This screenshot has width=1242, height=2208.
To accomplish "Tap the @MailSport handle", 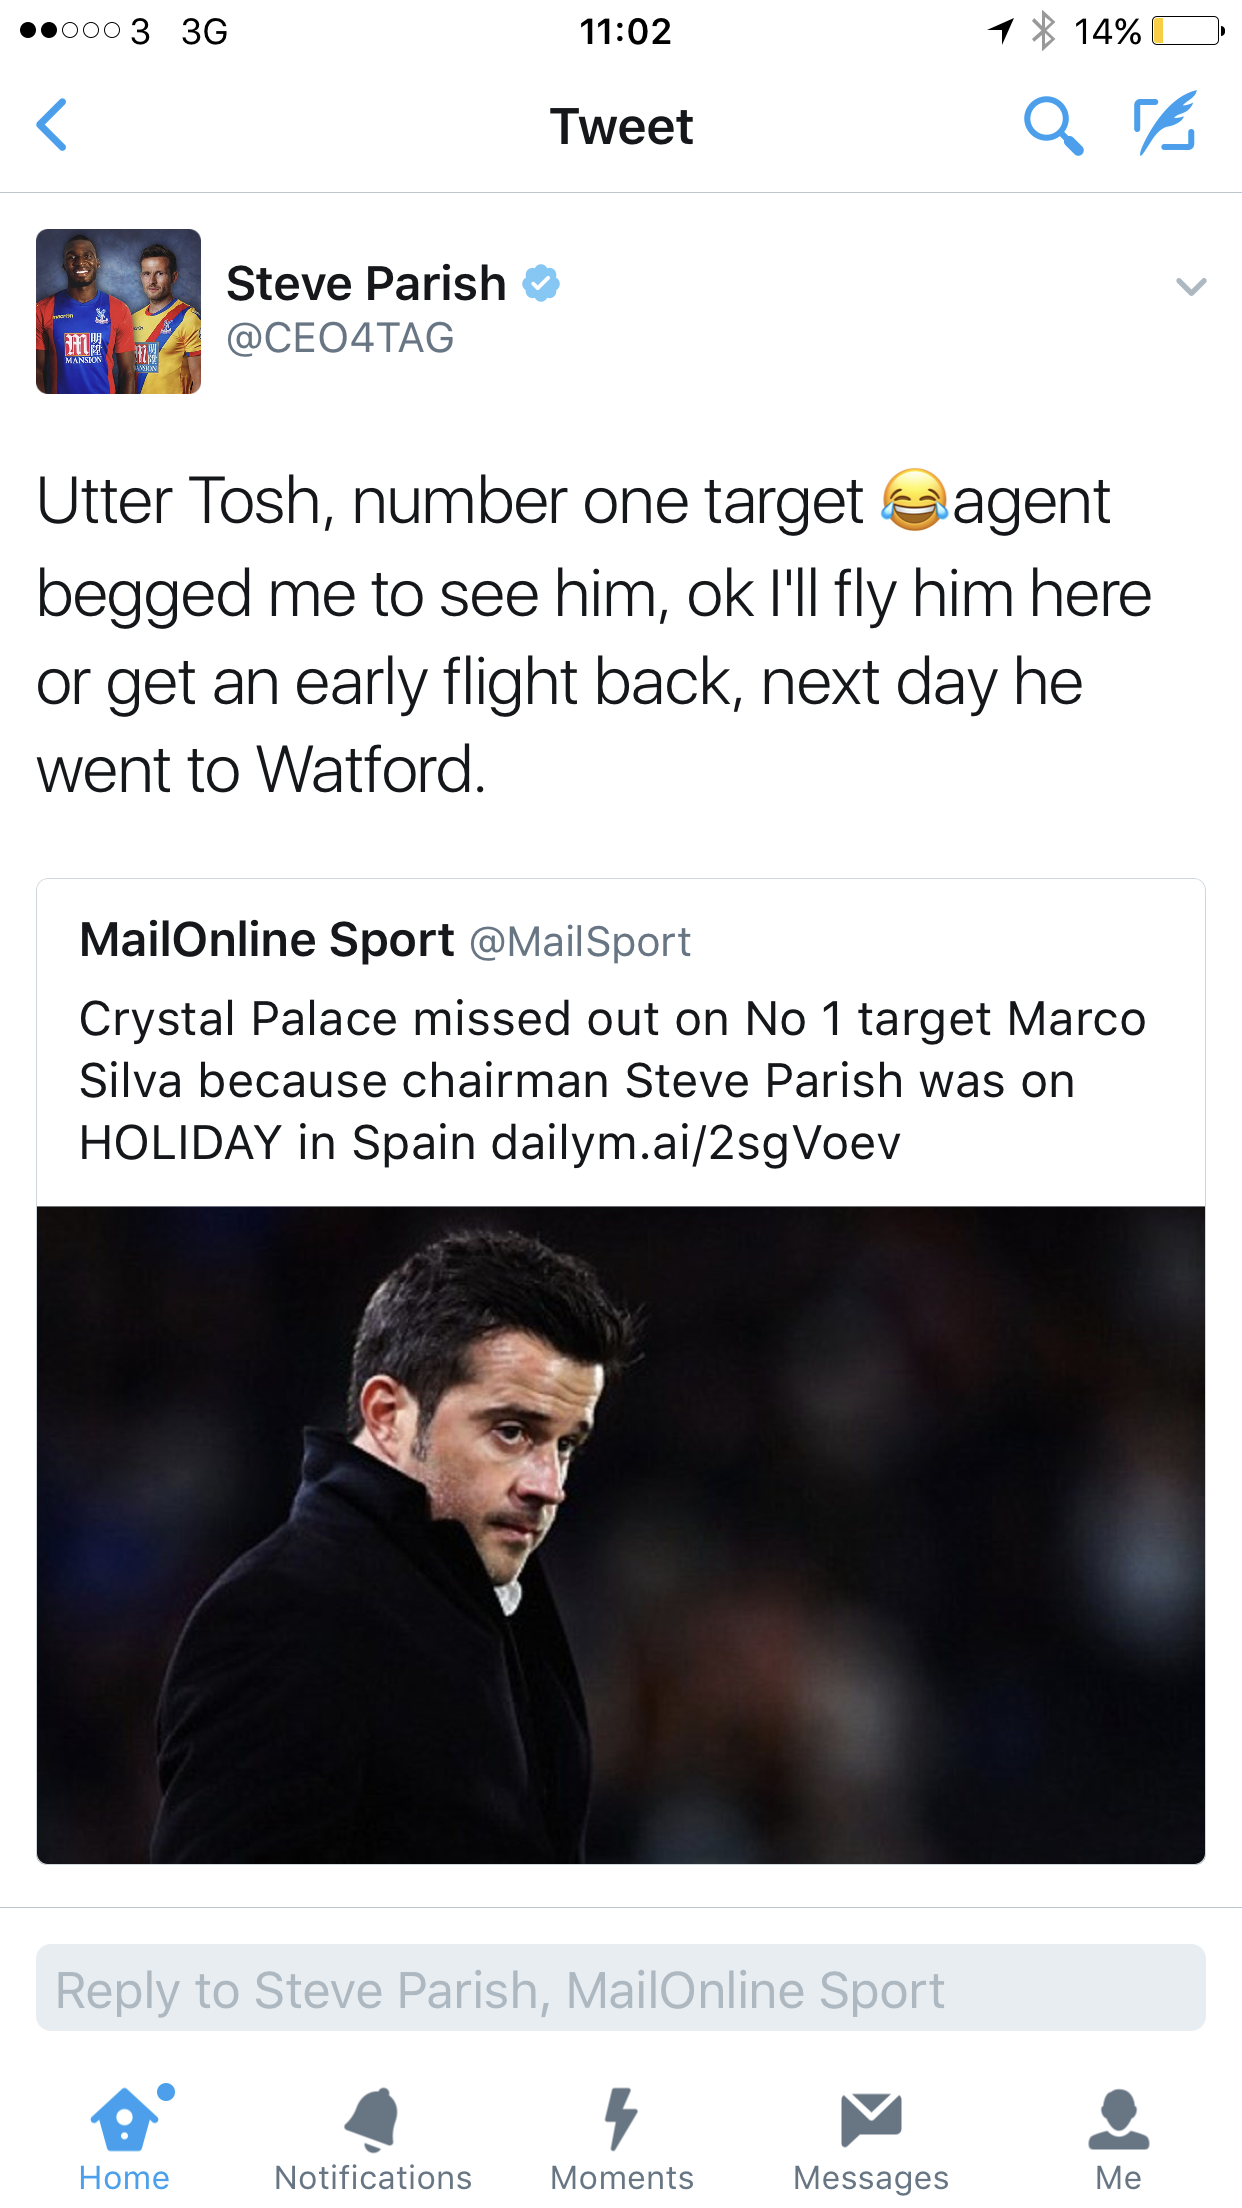I will (x=580, y=942).
